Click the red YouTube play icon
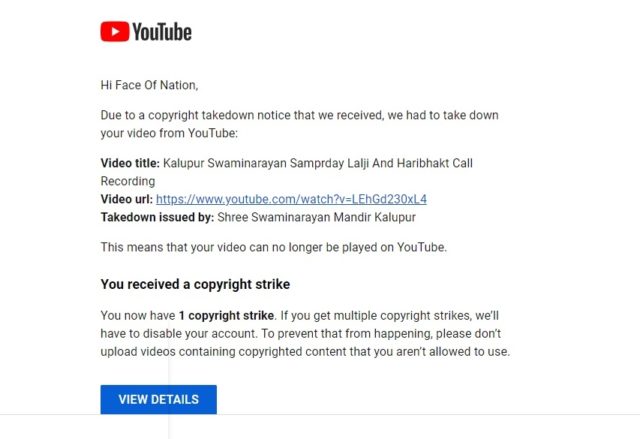 click(x=115, y=31)
